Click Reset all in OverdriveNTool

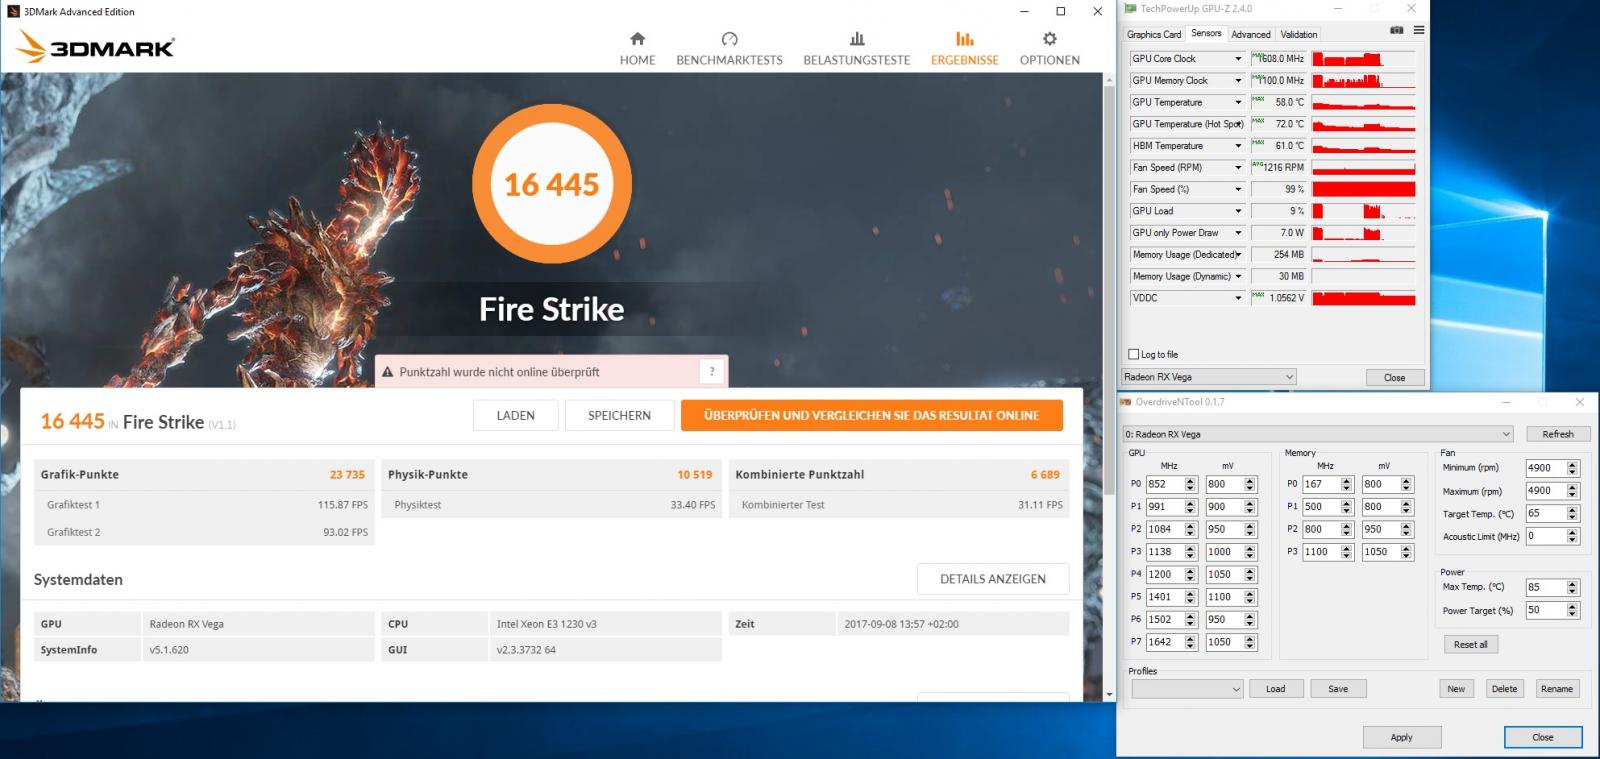tap(1470, 644)
